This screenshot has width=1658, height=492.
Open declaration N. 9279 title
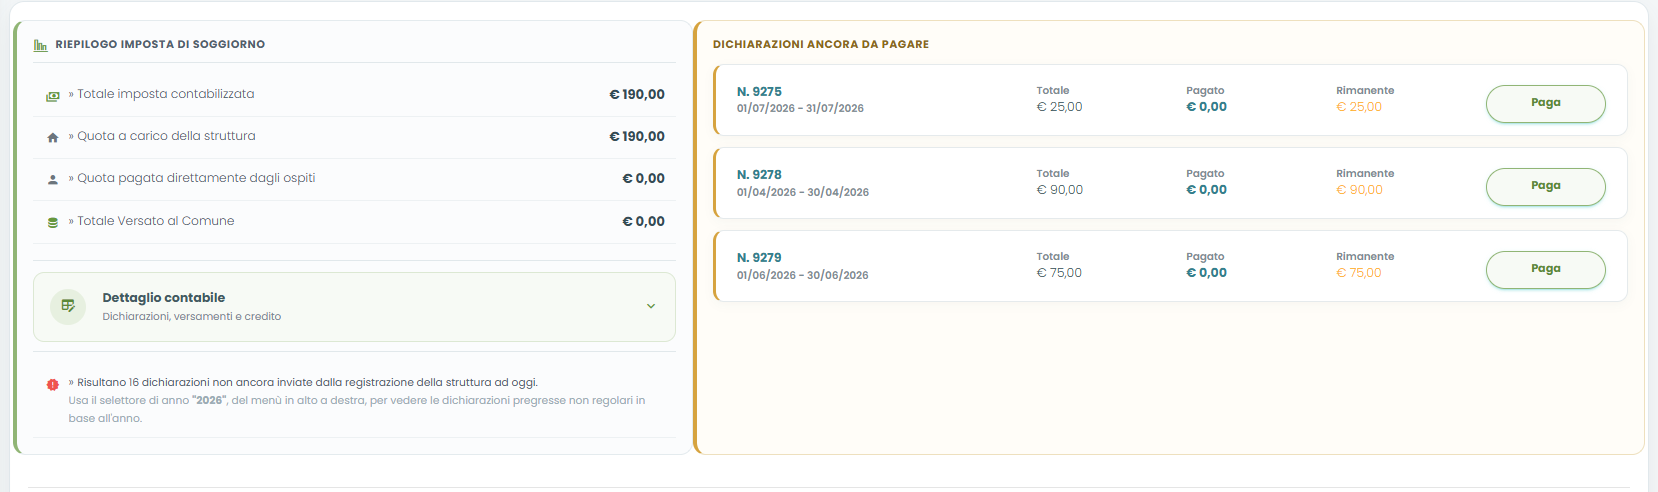coord(759,257)
